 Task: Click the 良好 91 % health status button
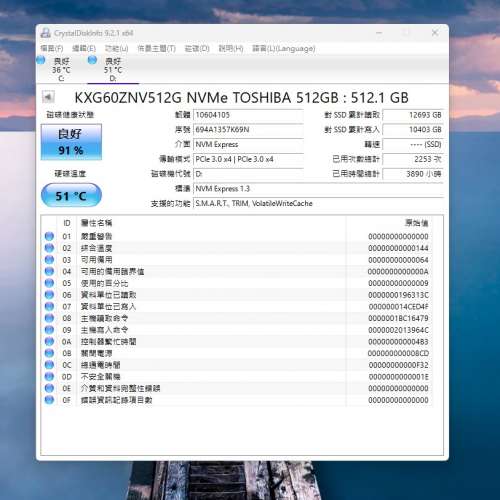(71, 142)
